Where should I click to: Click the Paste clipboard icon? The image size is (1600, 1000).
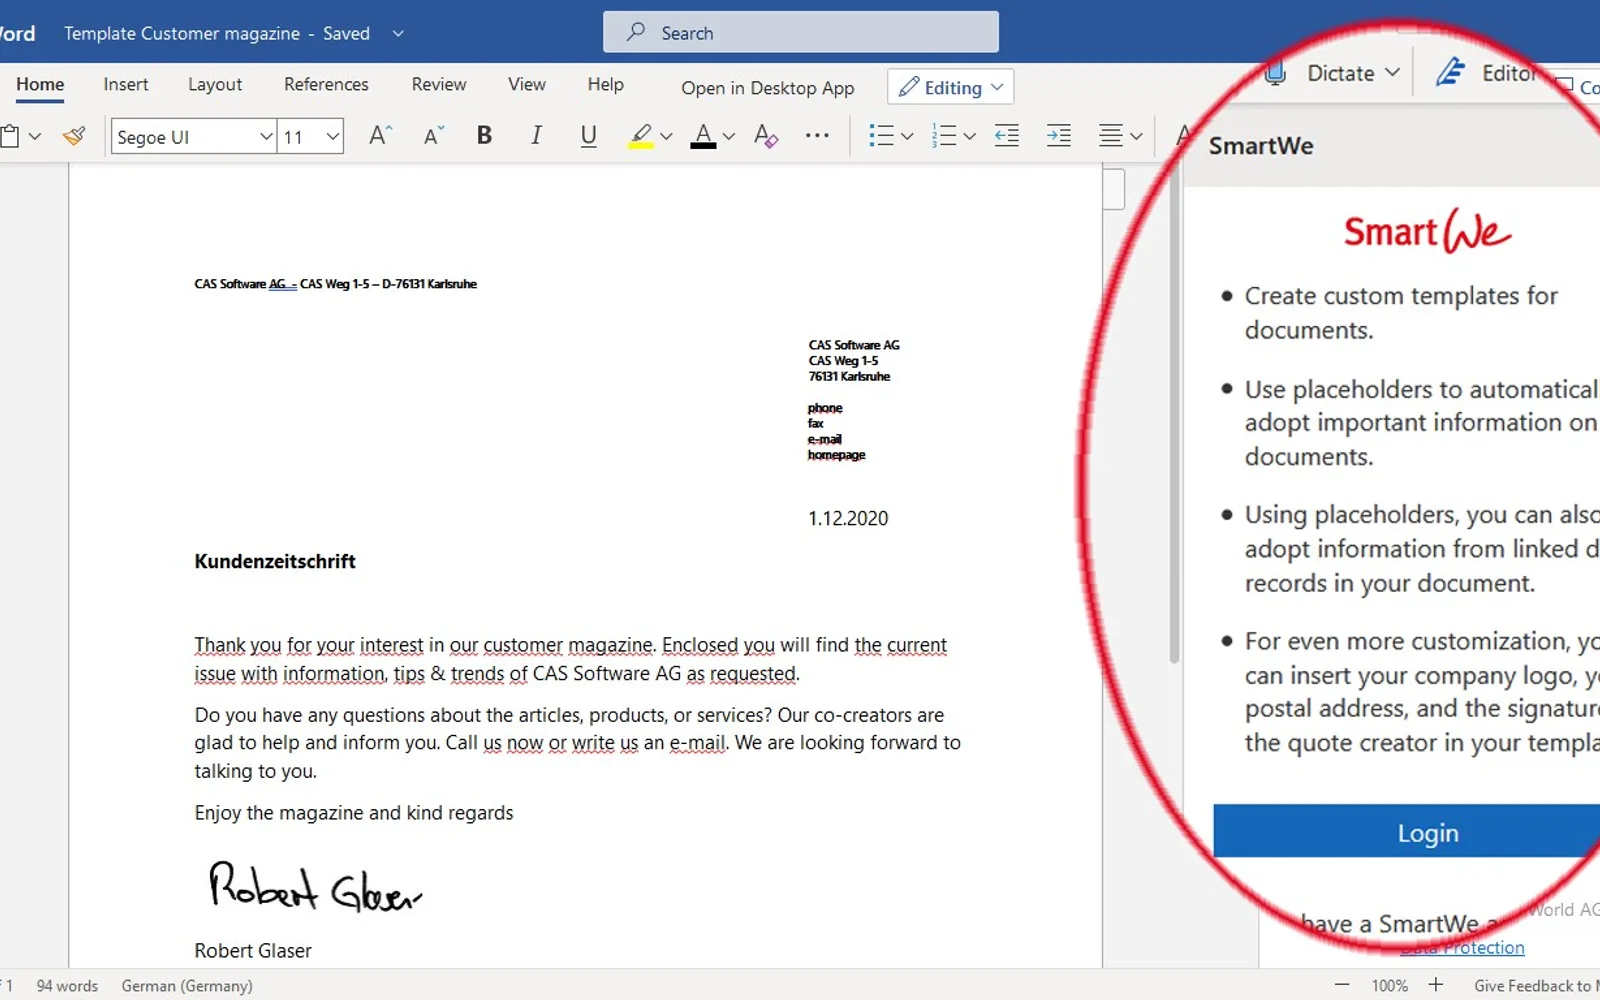pos(11,136)
